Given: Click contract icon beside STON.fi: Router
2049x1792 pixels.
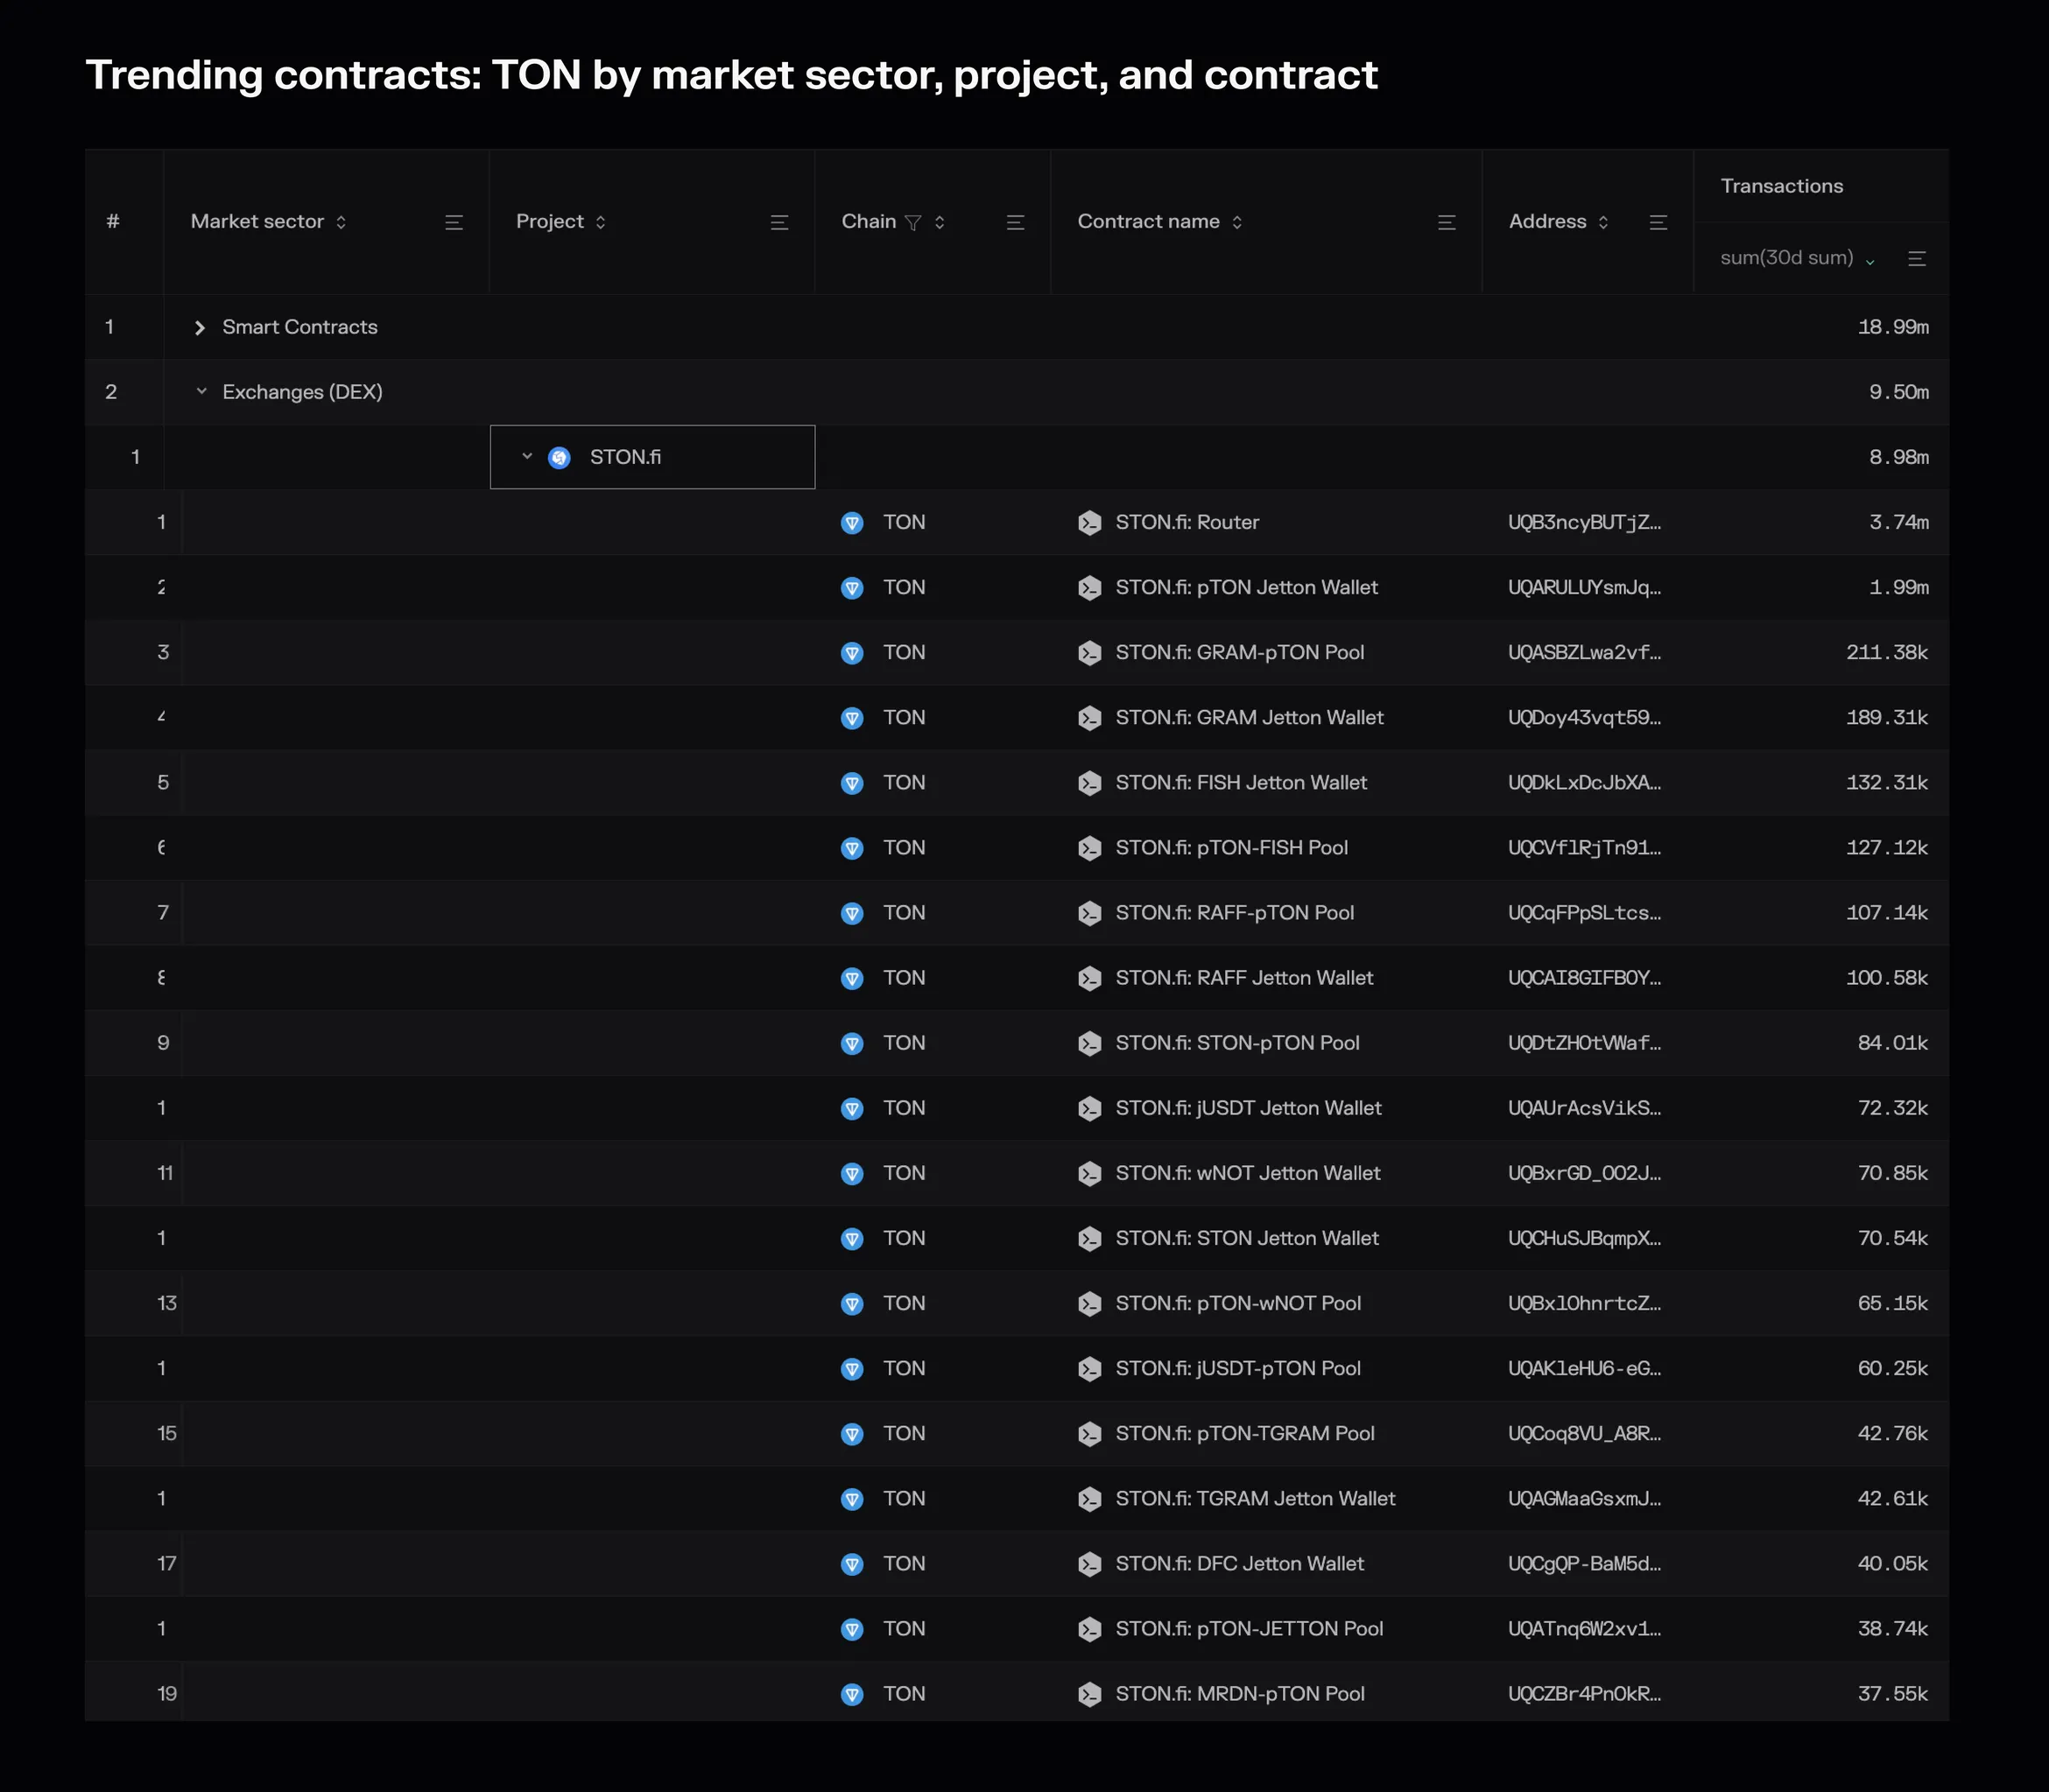Looking at the screenshot, I should [1090, 523].
